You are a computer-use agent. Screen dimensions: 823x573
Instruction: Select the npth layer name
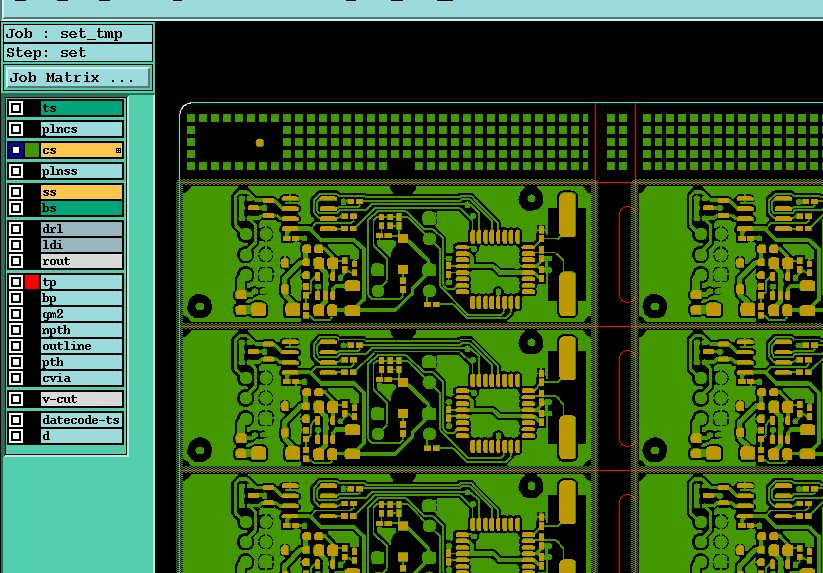(82, 330)
